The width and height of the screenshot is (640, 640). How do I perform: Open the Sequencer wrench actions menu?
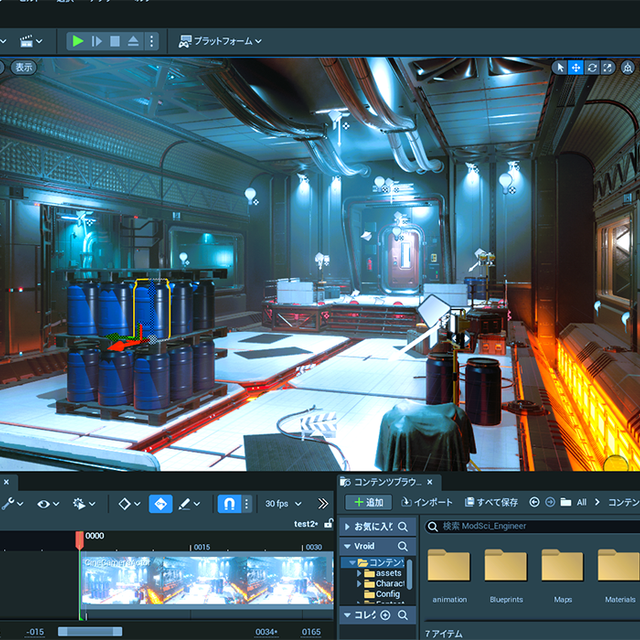7,504
